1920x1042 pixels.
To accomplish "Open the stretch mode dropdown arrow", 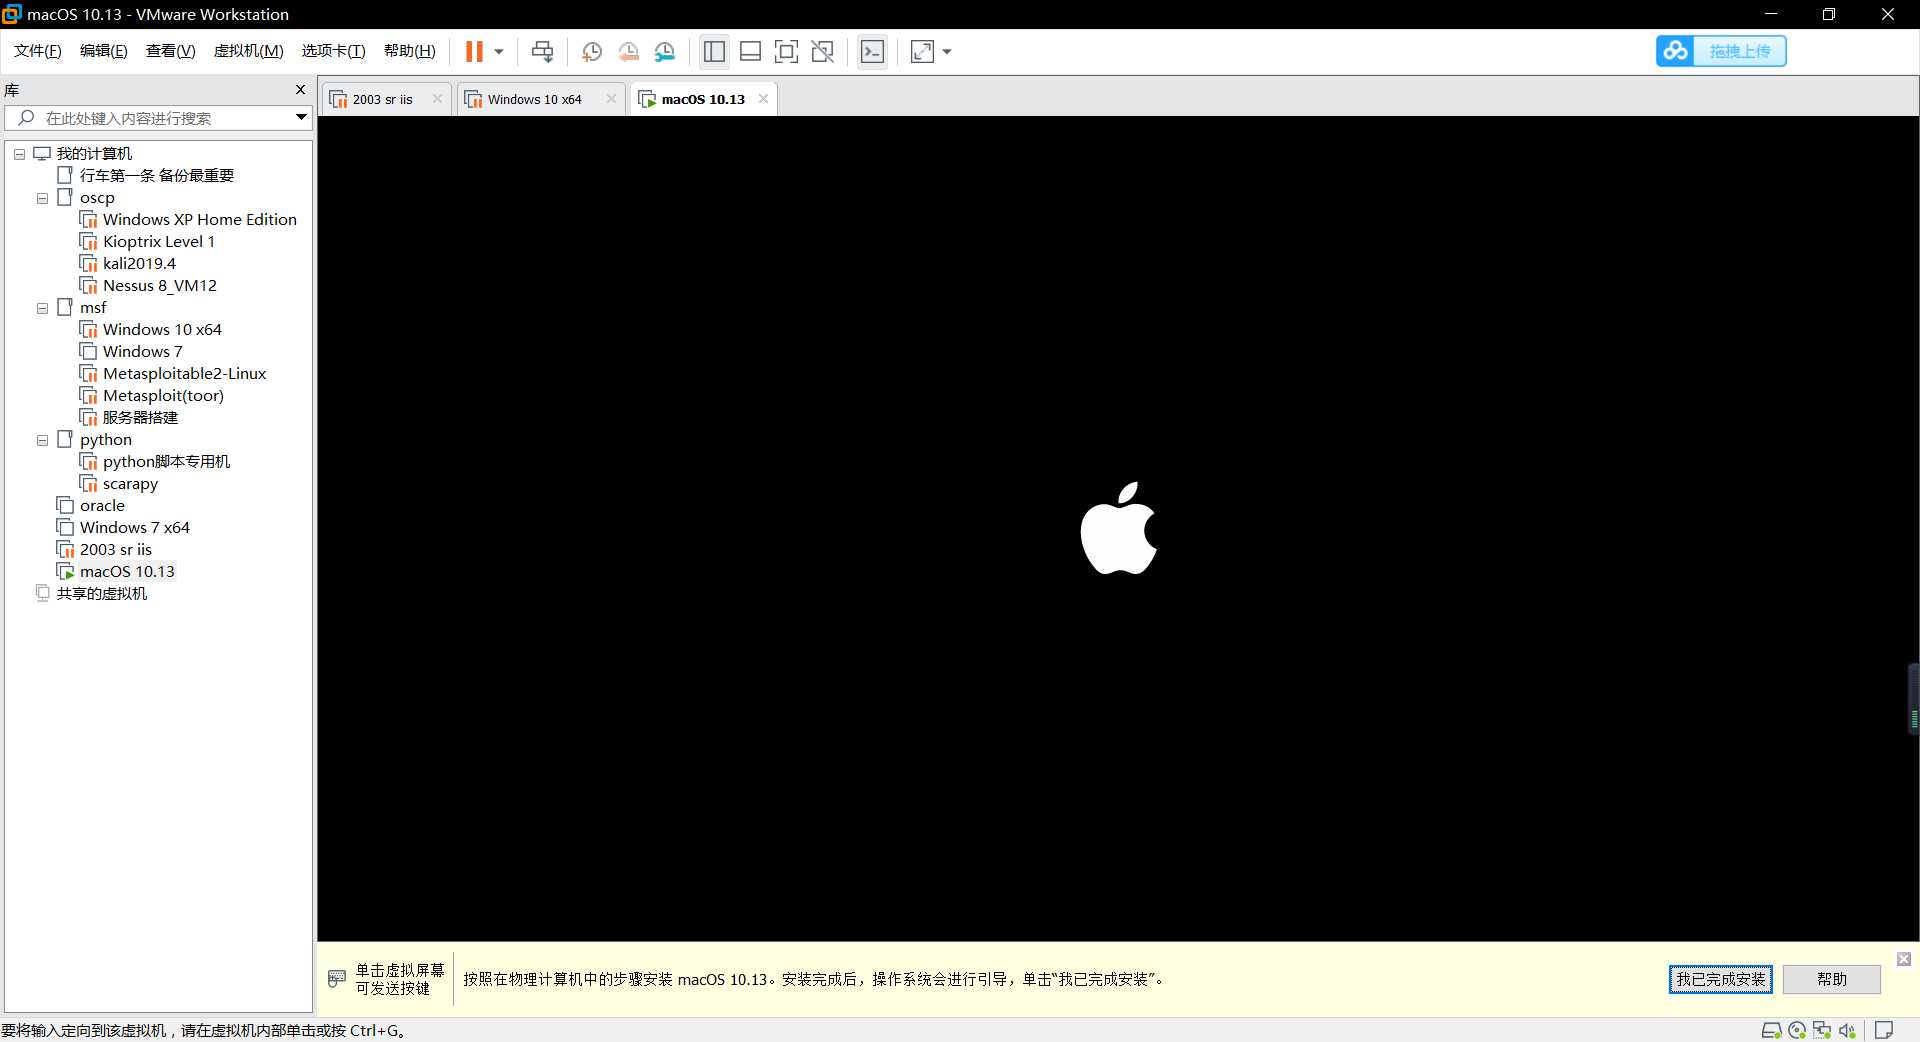I will click(x=947, y=51).
